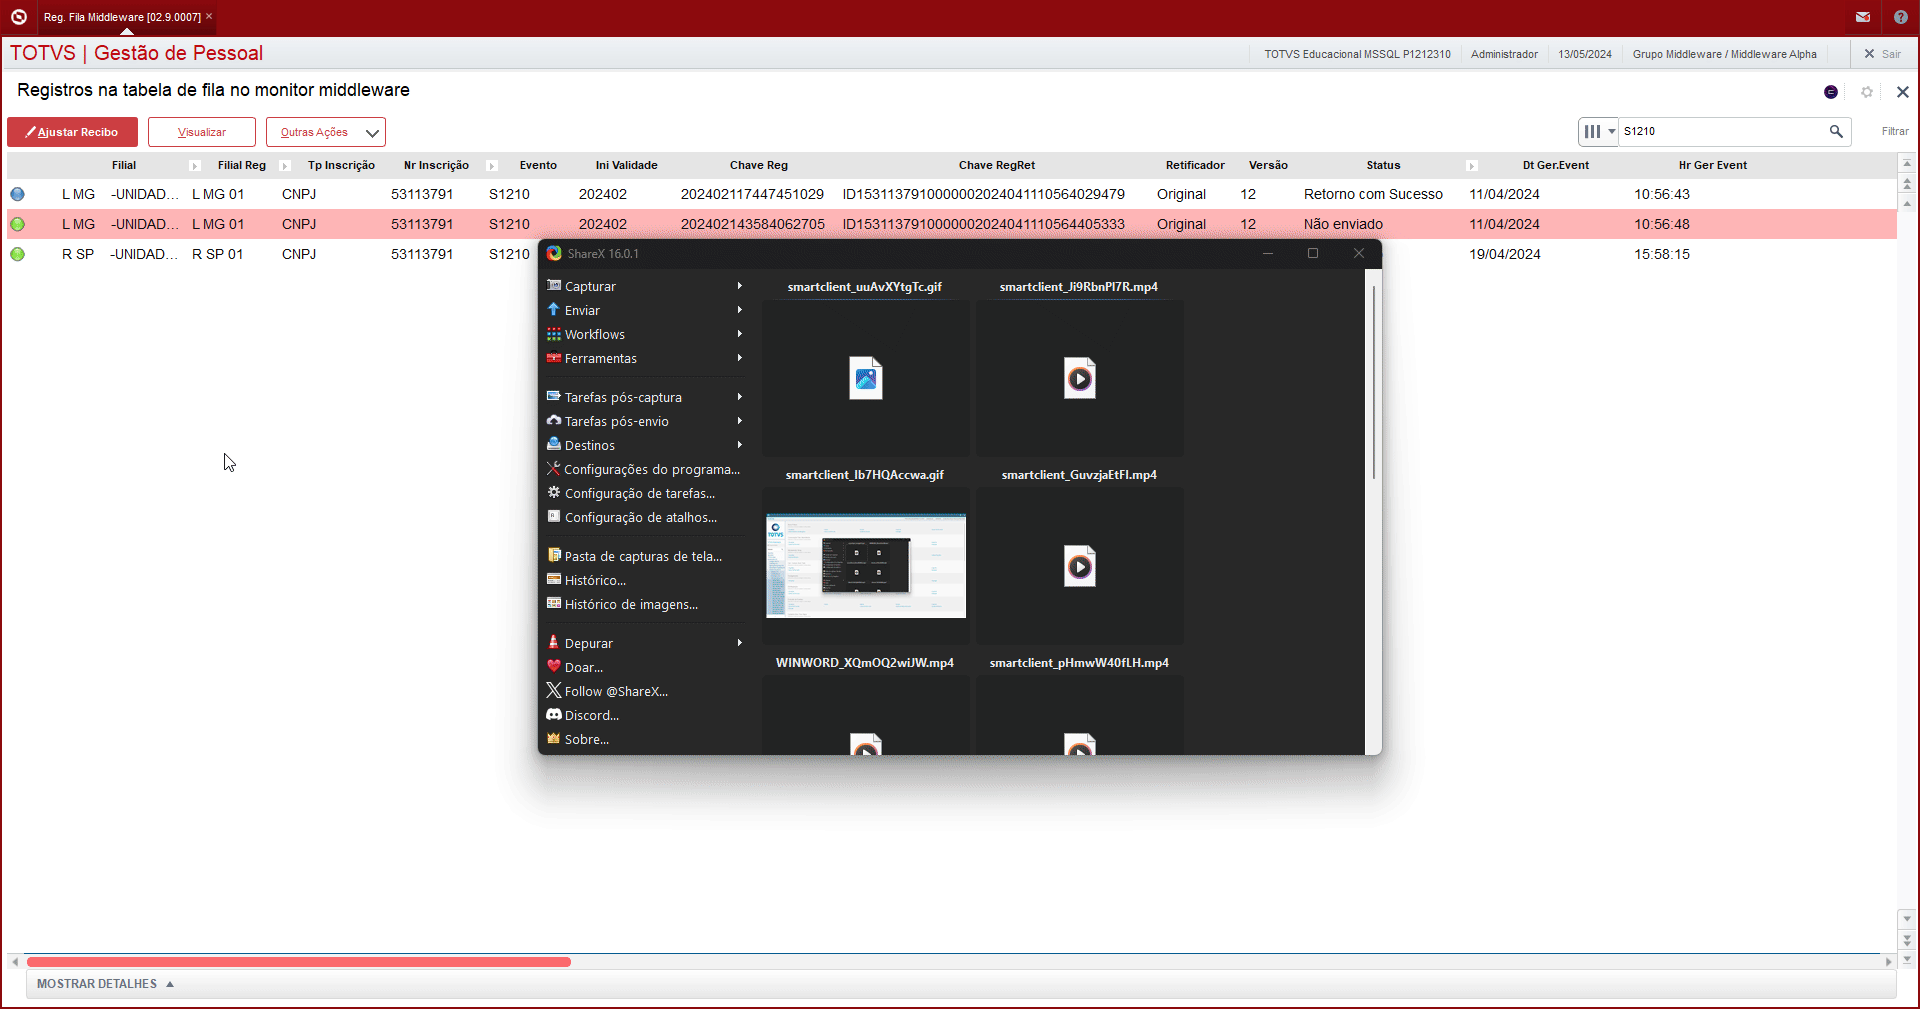Click the X logo next to Follow @ShareX

(553, 690)
